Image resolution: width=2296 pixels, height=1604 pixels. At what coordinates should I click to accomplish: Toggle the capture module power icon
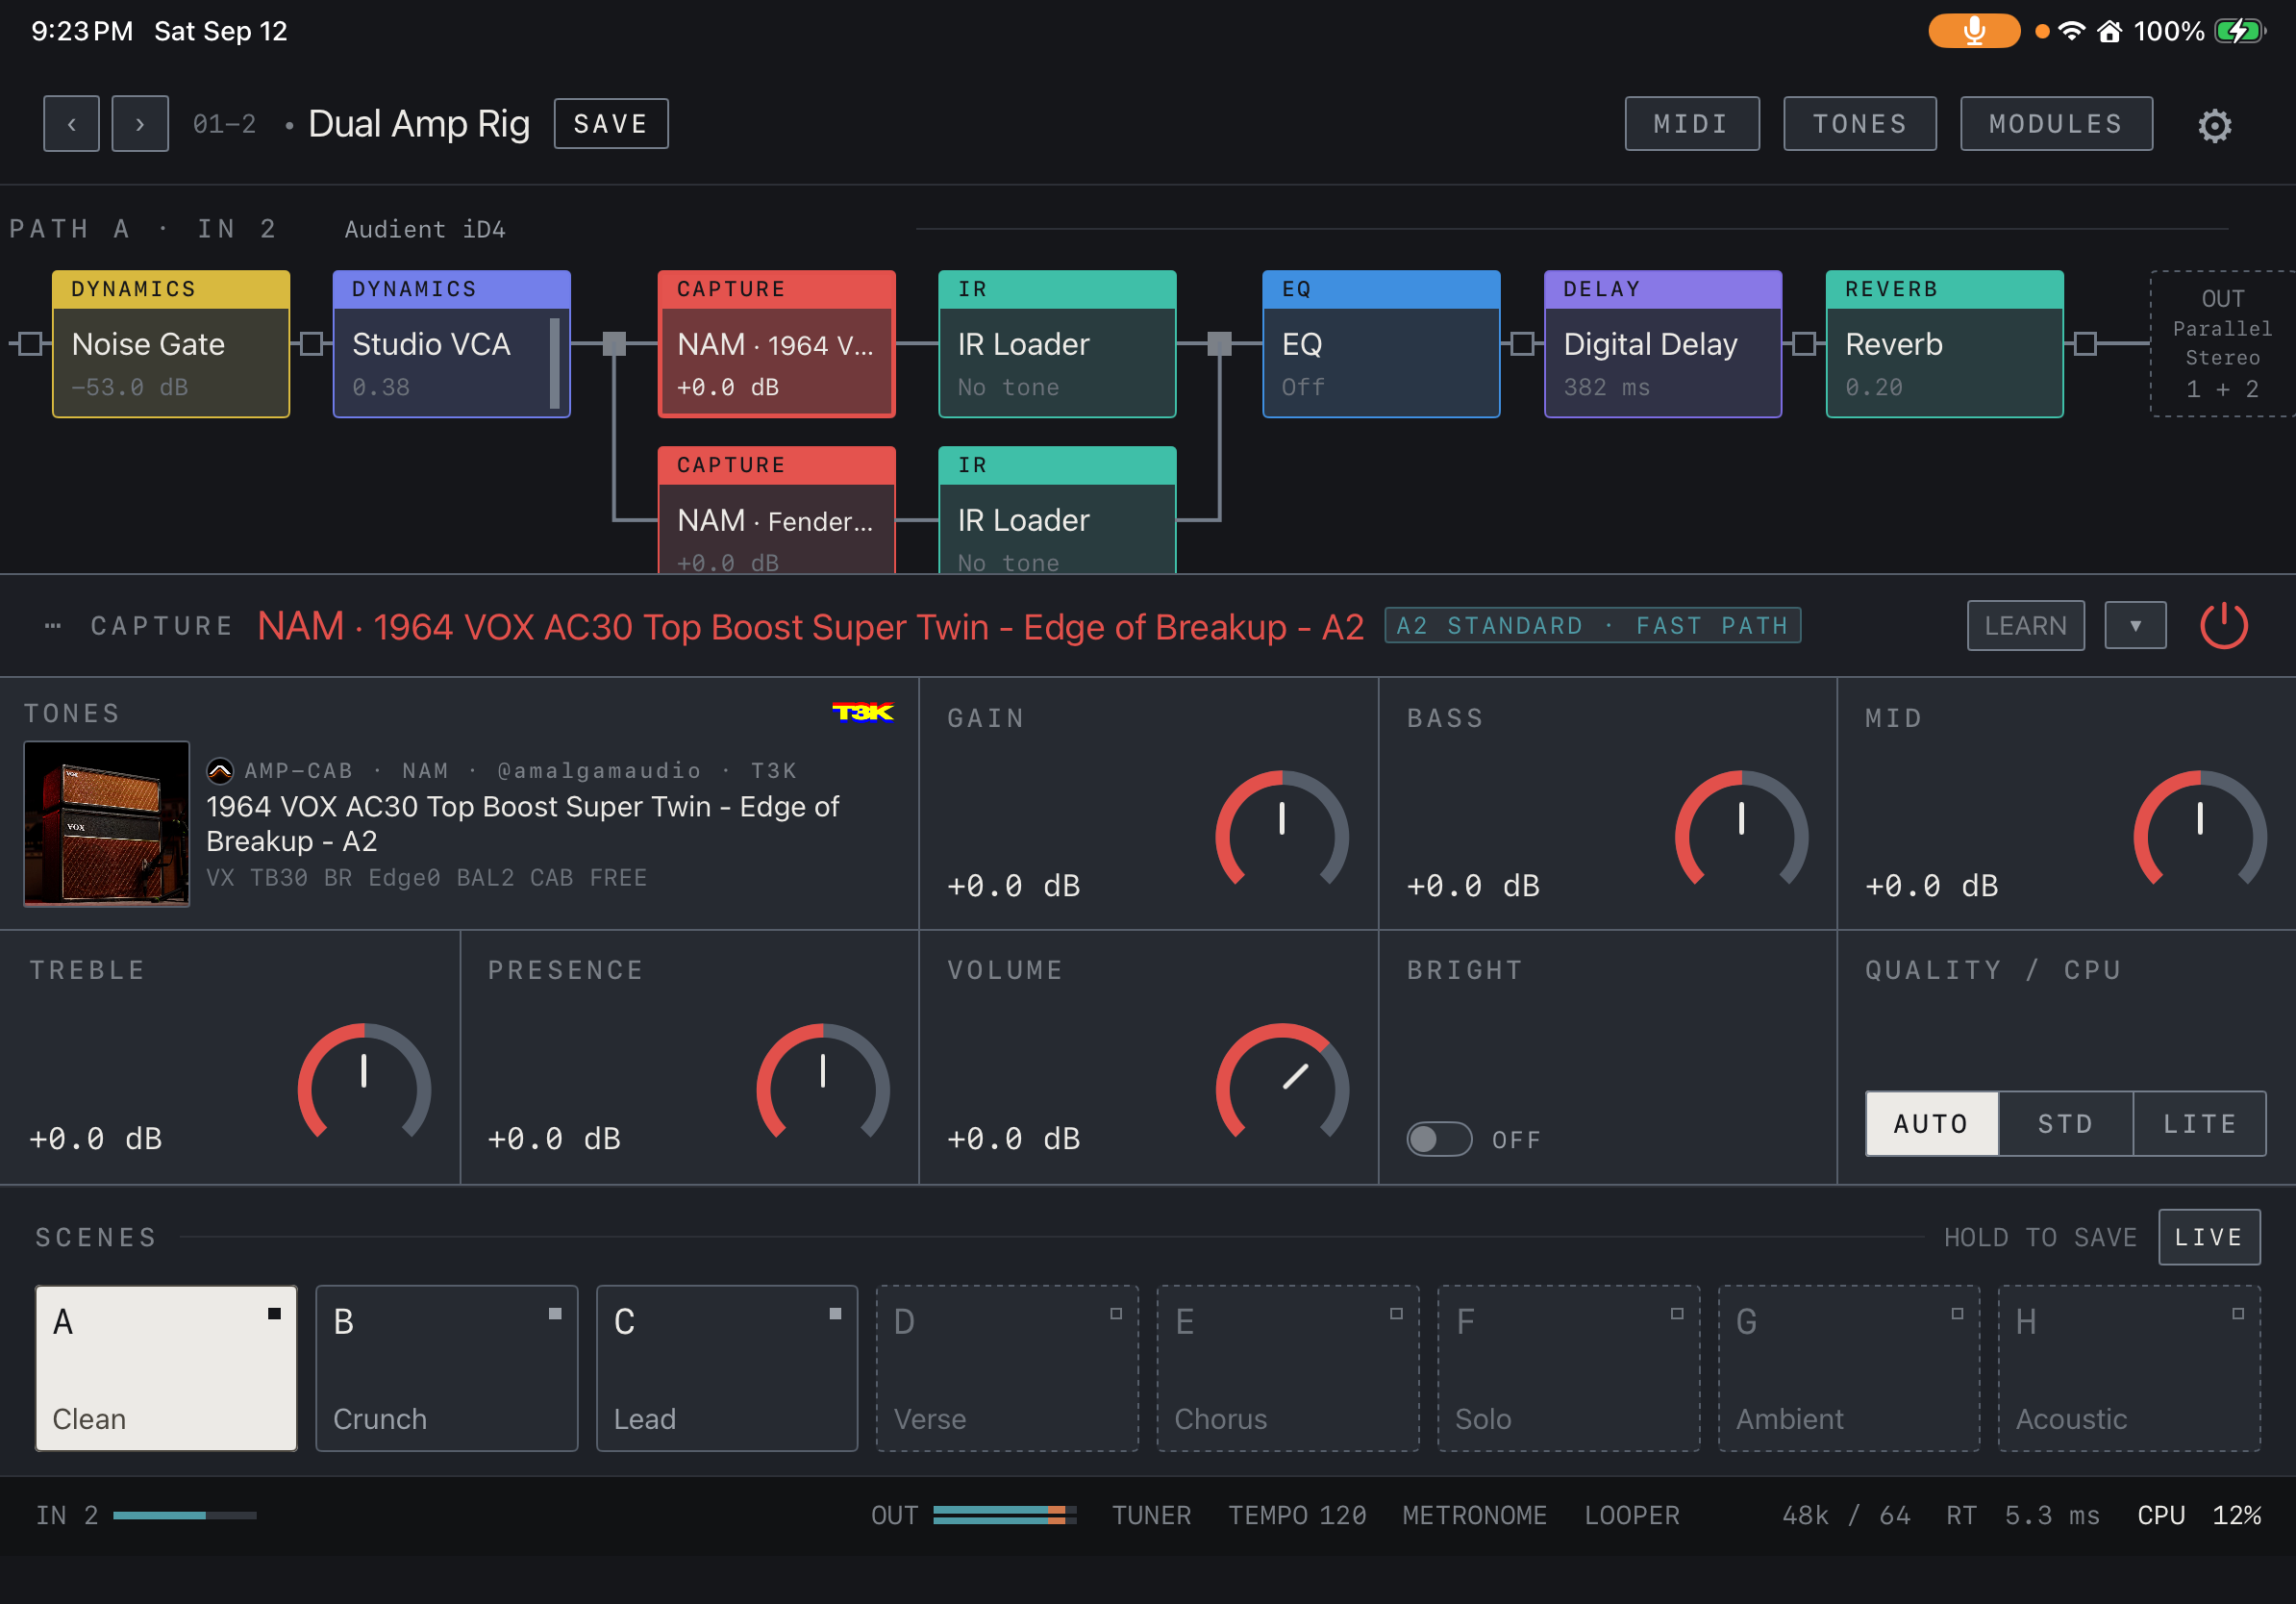pos(2224,626)
